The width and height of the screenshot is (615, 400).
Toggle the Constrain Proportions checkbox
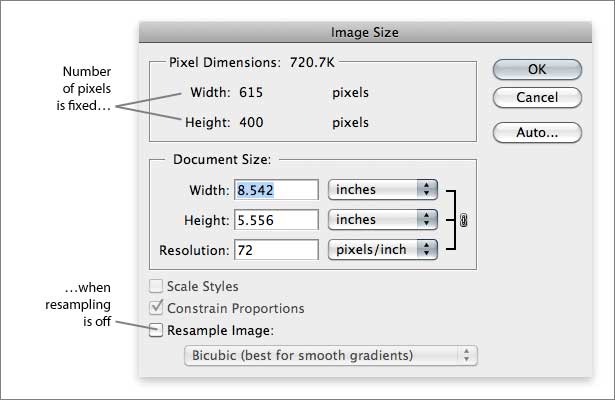(156, 308)
